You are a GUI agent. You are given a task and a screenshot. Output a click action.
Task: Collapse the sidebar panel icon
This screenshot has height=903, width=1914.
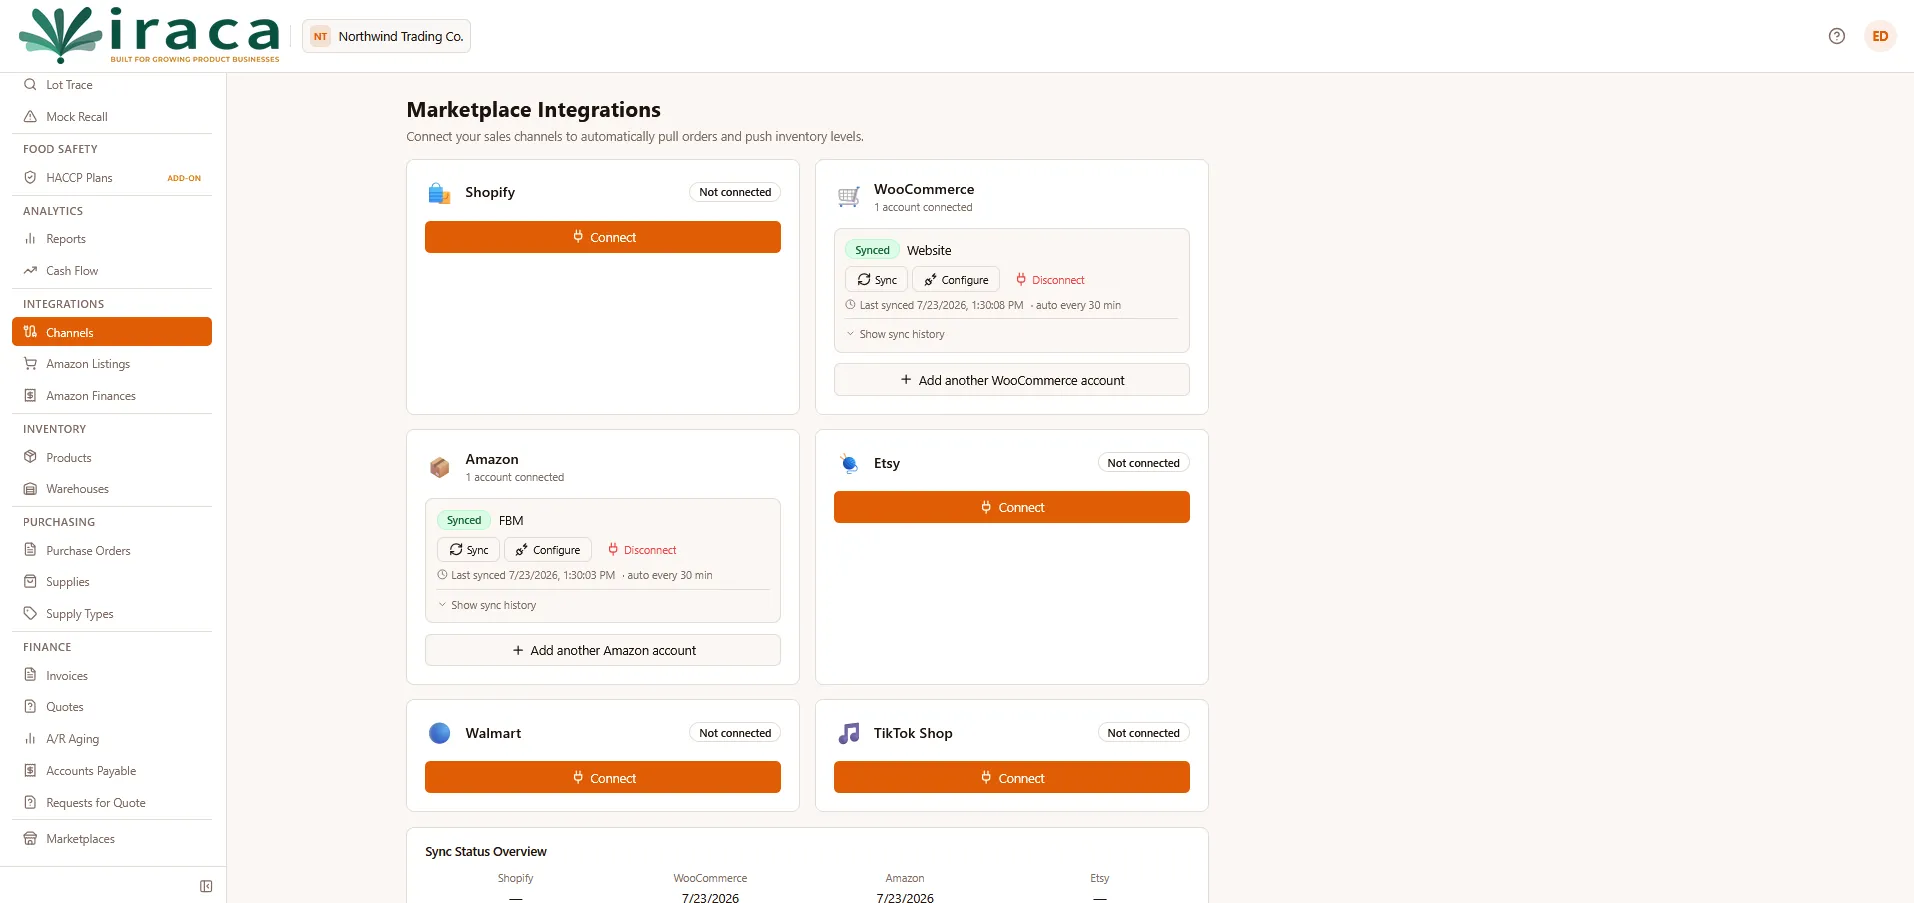(206, 886)
